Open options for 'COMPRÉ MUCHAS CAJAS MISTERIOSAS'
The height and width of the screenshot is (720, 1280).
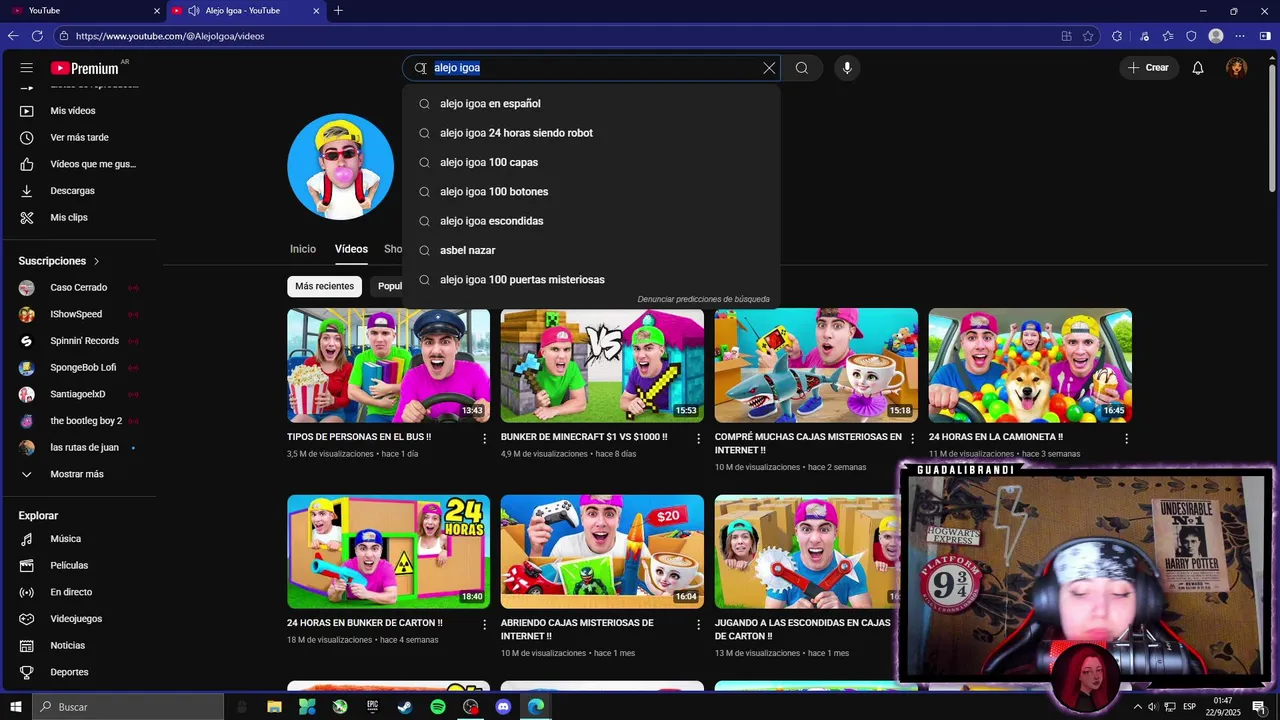pos(912,439)
